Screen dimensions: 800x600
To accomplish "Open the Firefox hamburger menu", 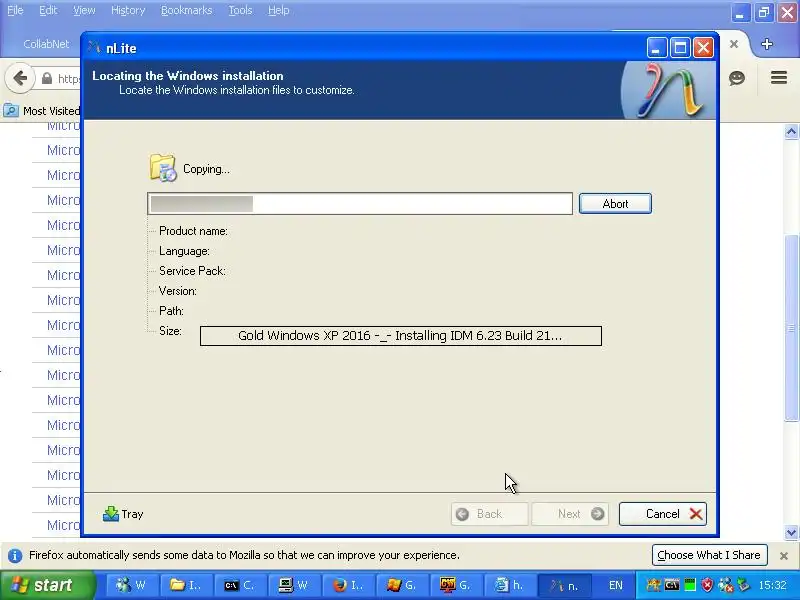I will coord(779,78).
